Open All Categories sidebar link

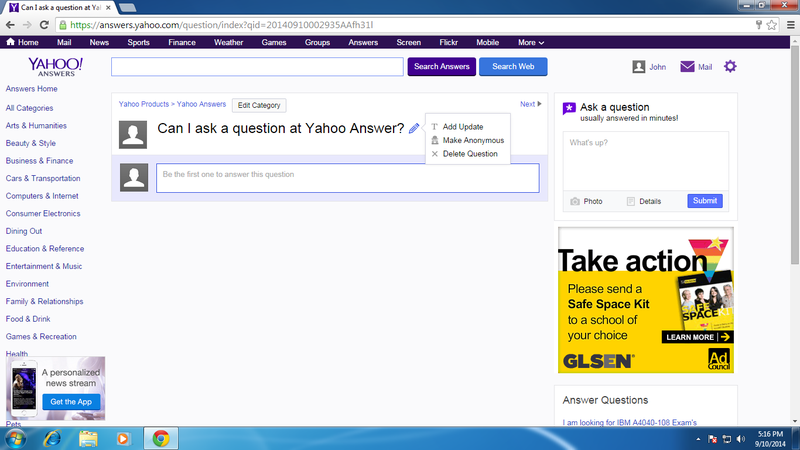pos(29,108)
